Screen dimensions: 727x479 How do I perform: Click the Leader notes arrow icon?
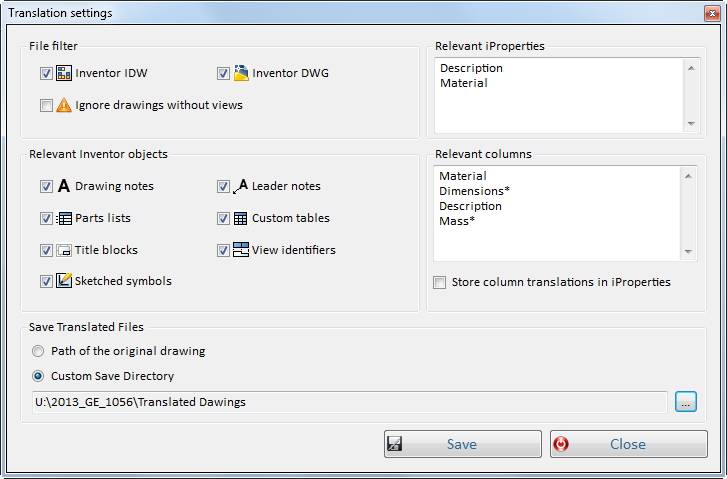click(x=241, y=186)
